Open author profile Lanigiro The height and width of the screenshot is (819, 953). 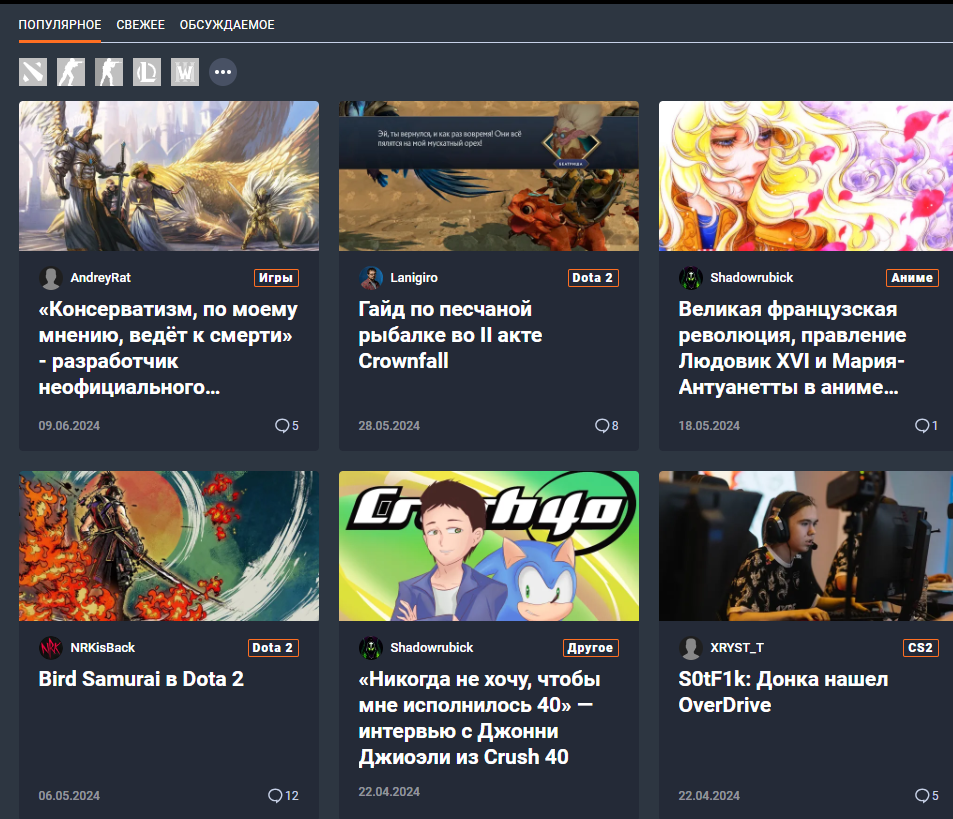click(414, 278)
